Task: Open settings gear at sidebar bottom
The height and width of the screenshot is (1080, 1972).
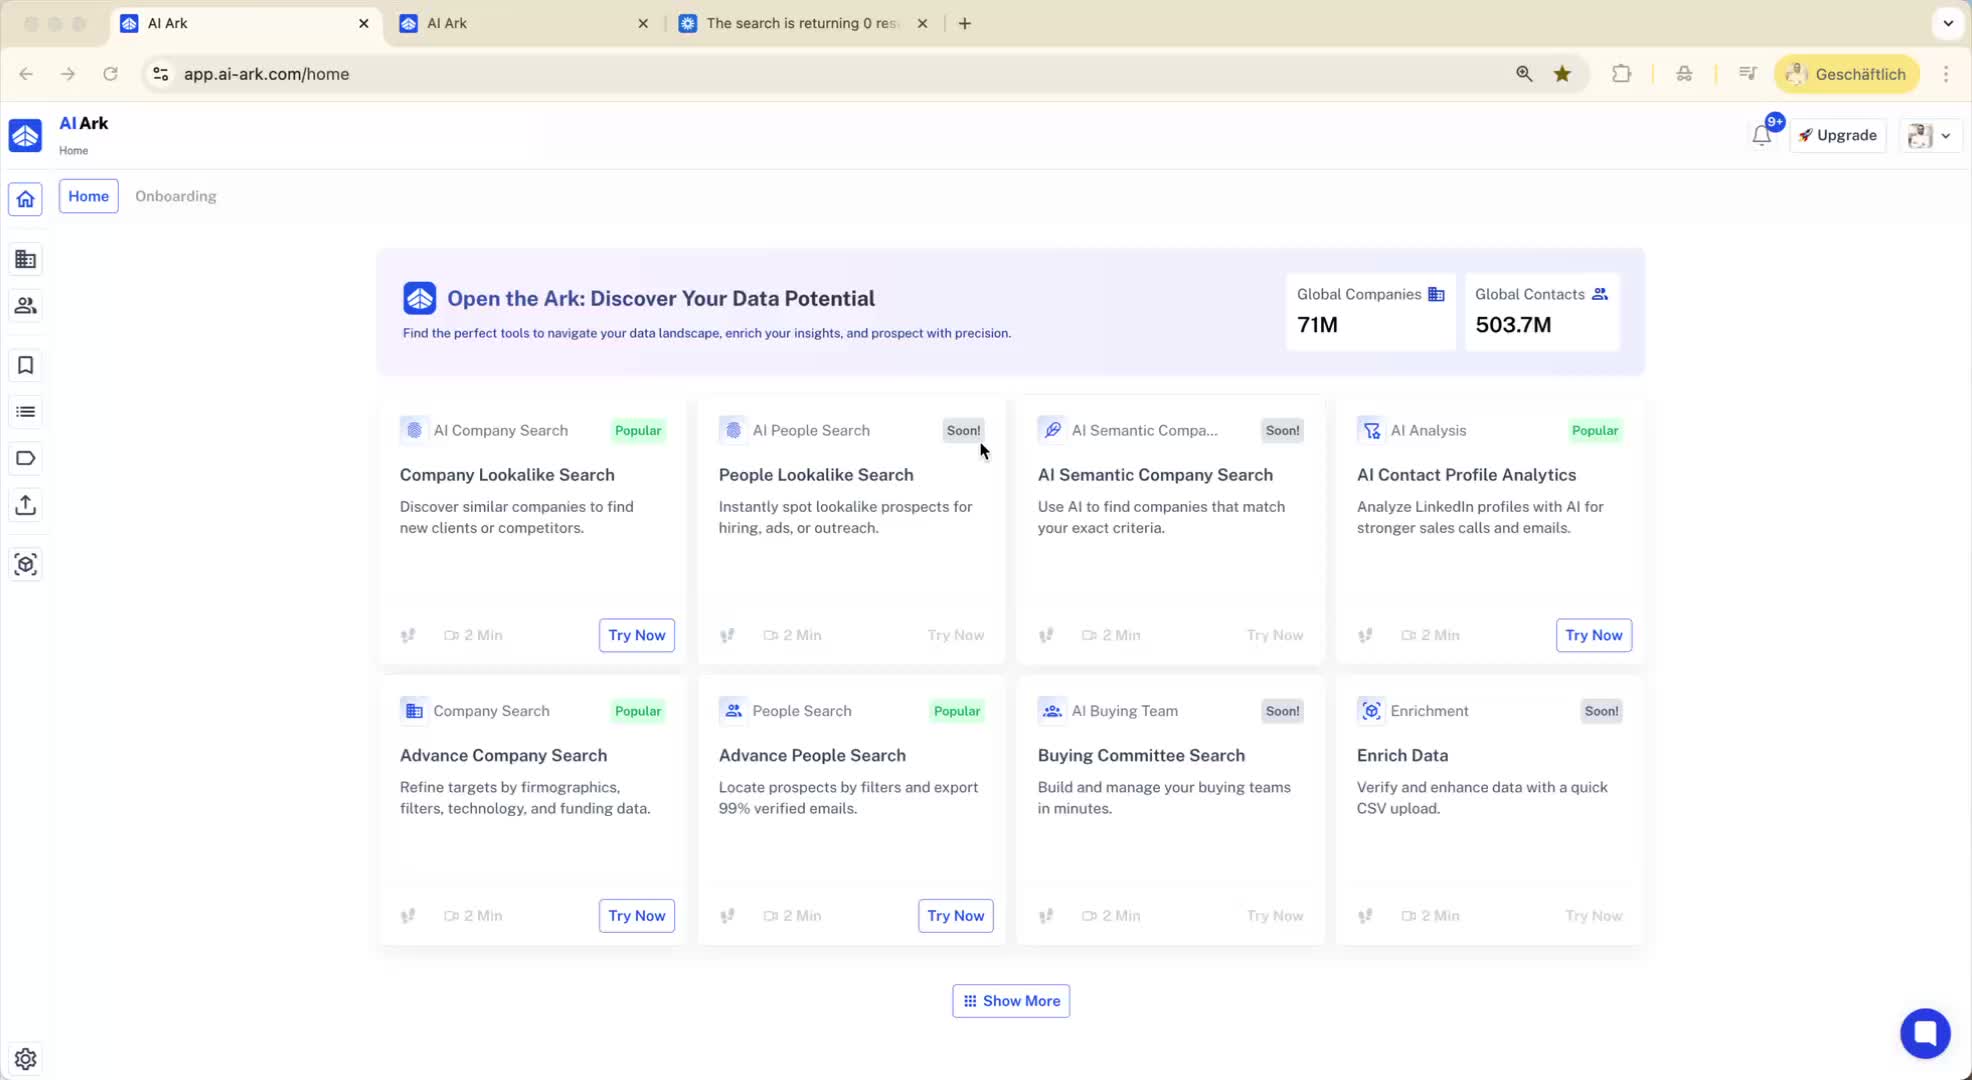Action: [x=26, y=1058]
